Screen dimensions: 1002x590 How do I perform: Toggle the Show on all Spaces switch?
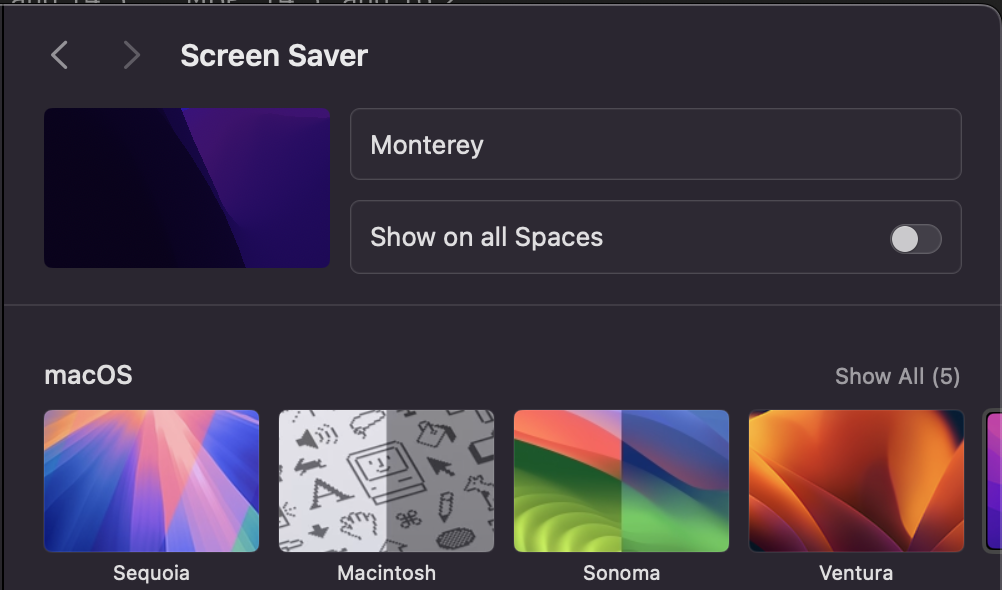tap(915, 238)
